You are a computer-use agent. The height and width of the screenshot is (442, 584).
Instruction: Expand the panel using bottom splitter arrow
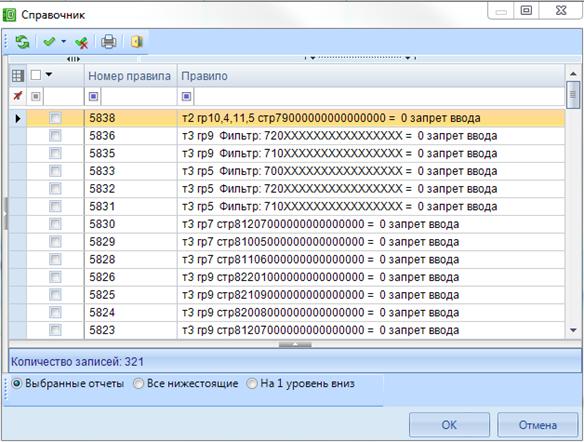coord(295,344)
